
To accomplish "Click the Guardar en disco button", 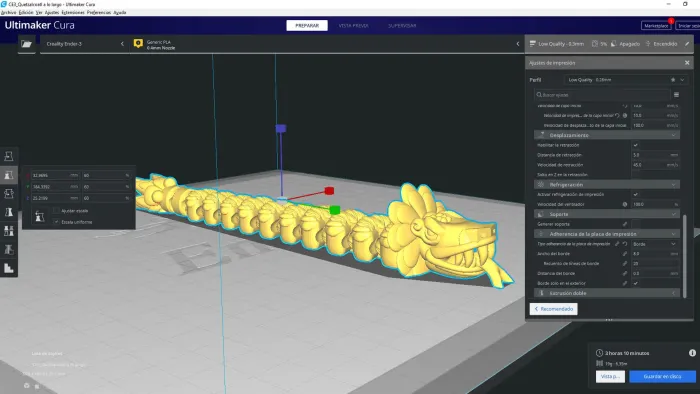I will [x=662, y=377].
